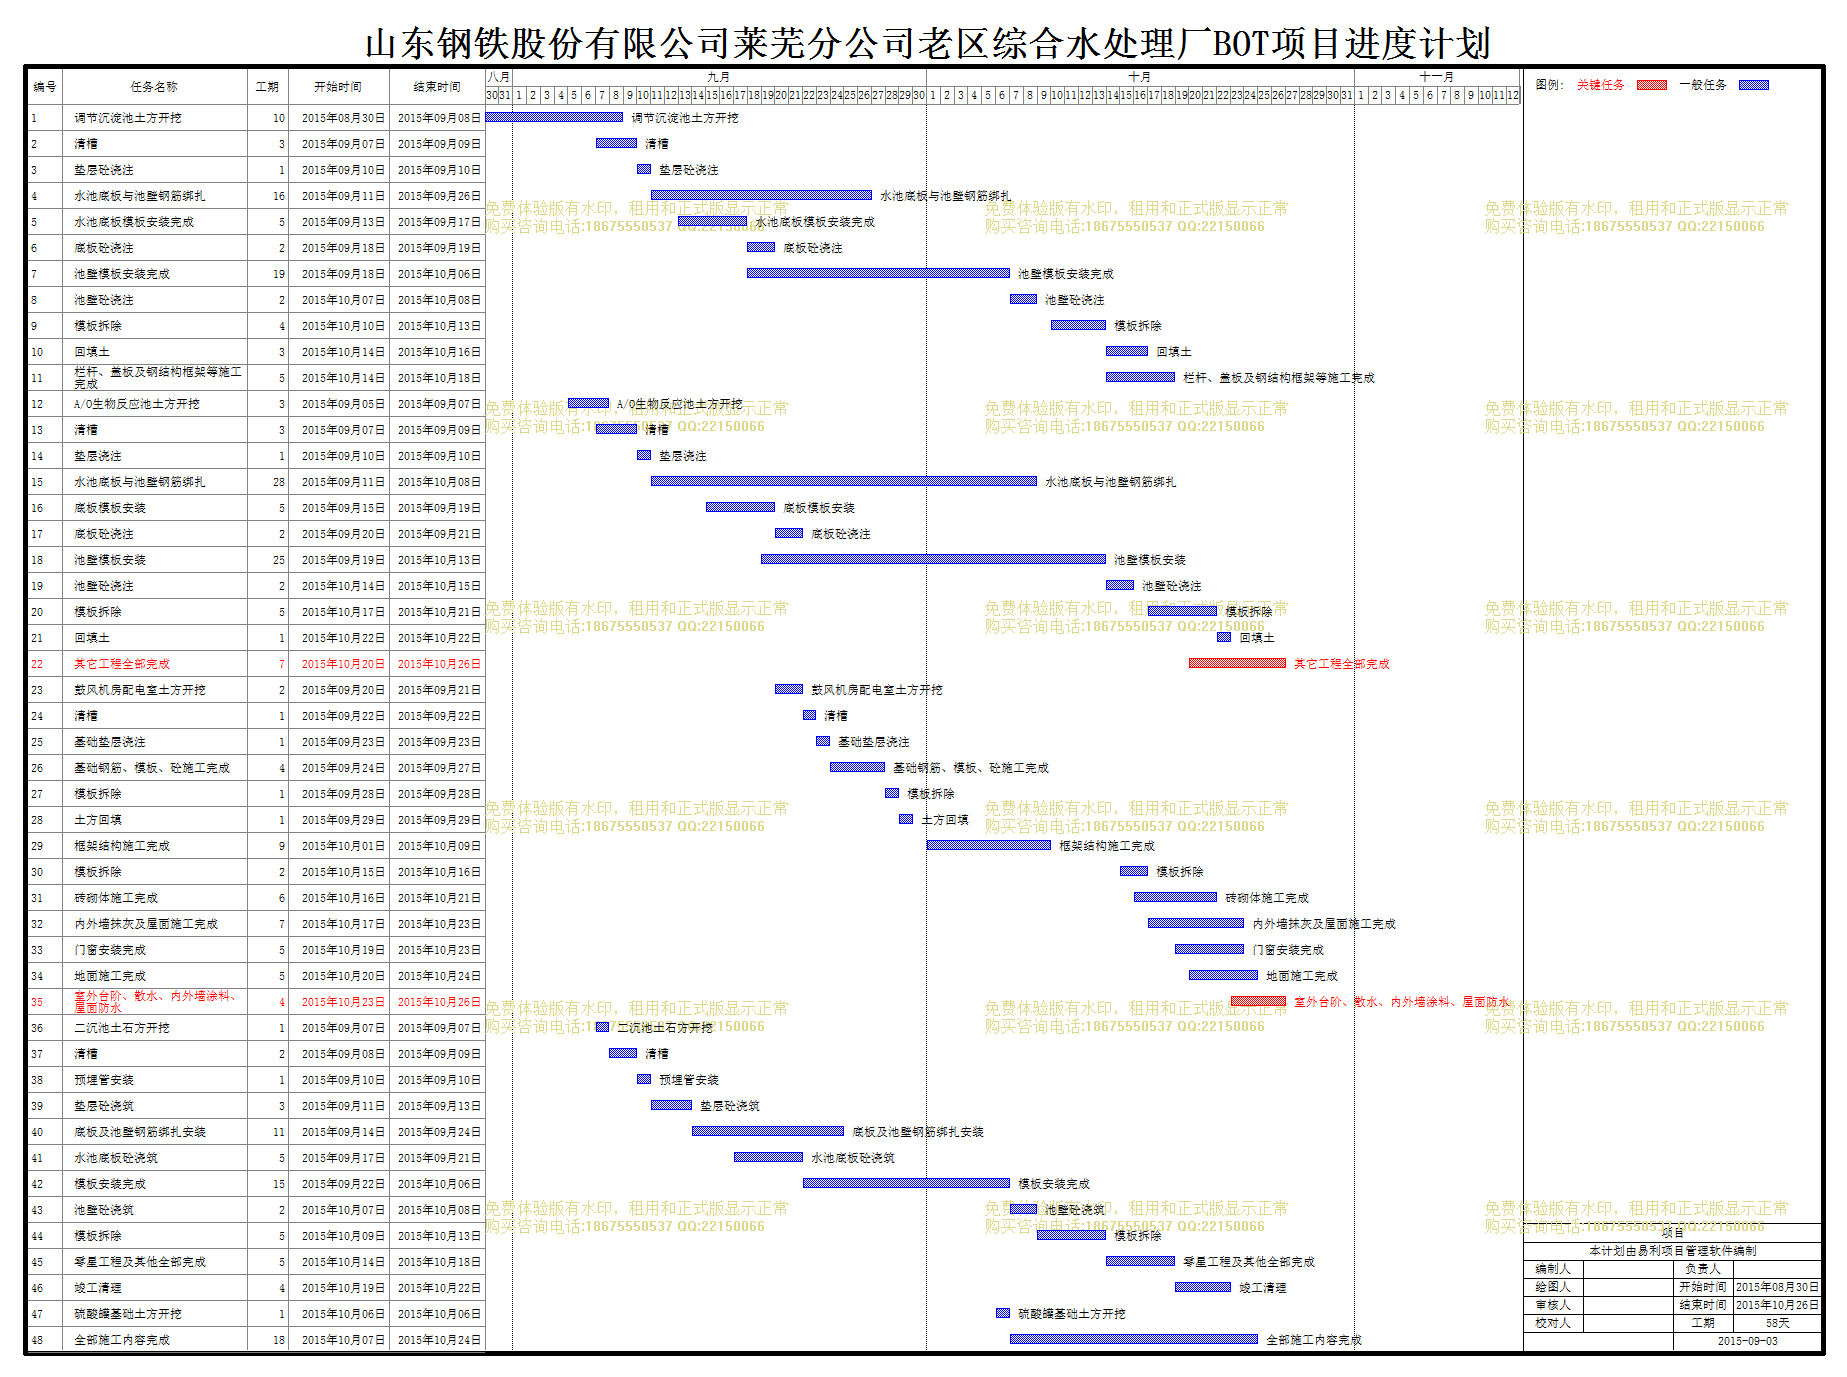This screenshot has width=1847, height=1377.
Task: Click task name 预埋管安装 in row 38
Action: click(104, 1080)
